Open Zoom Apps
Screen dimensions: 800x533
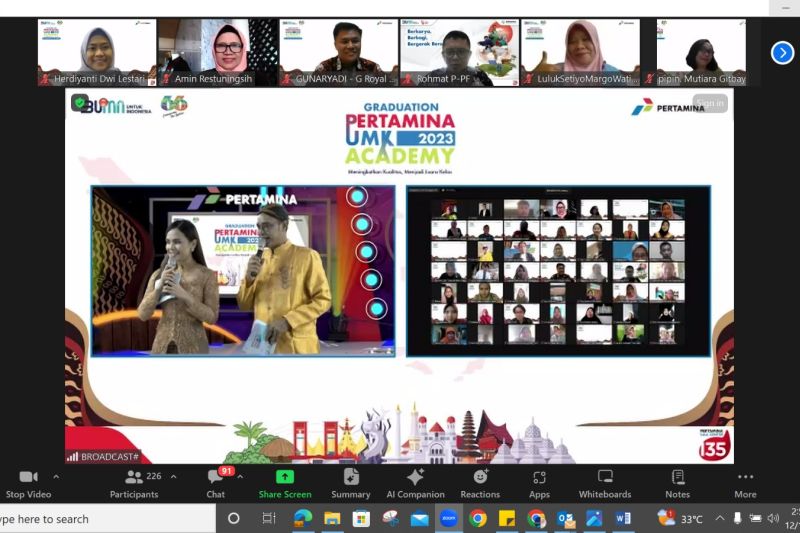coord(539,485)
